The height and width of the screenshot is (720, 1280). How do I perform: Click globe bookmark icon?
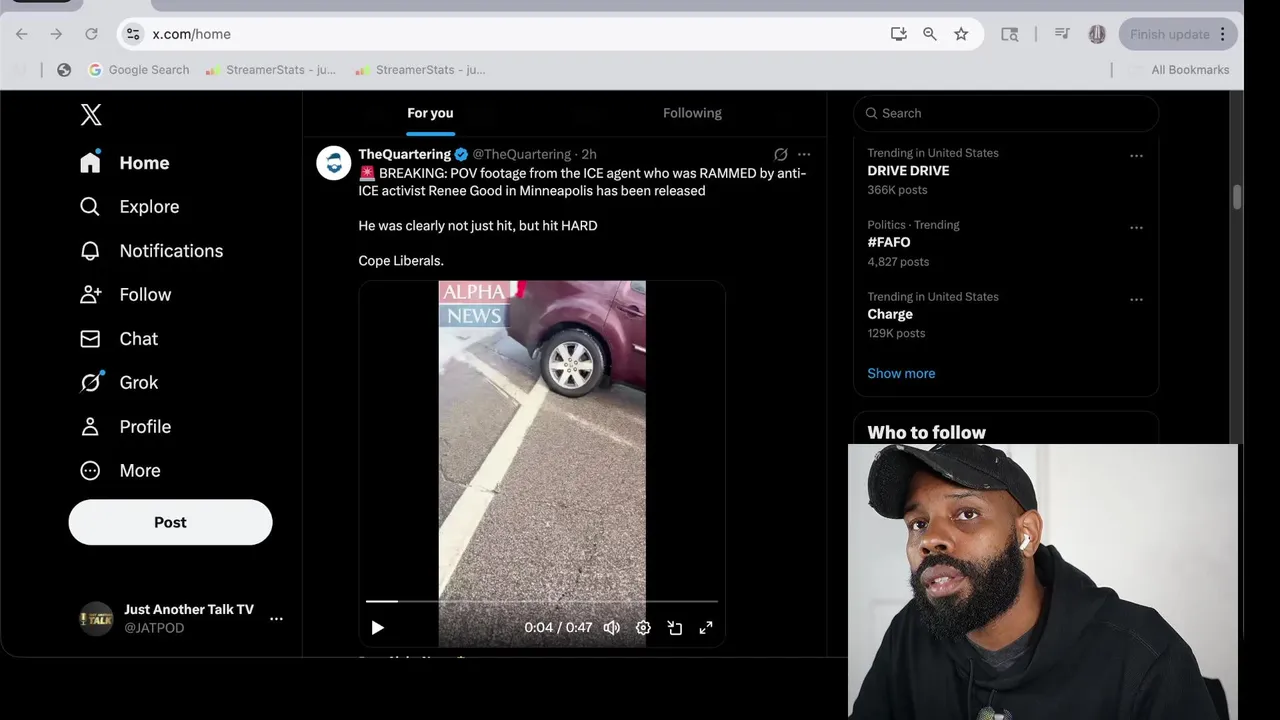point(64,70)
